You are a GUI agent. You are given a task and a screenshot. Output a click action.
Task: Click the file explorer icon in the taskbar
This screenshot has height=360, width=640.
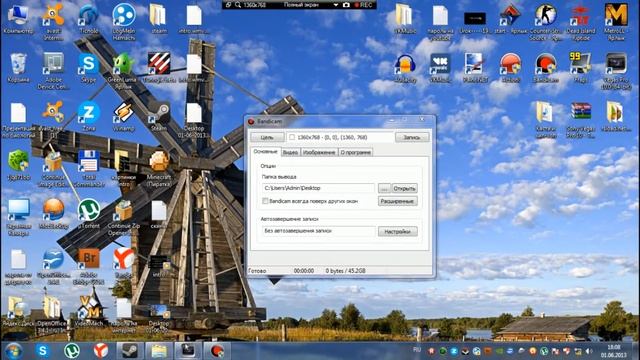159,351
